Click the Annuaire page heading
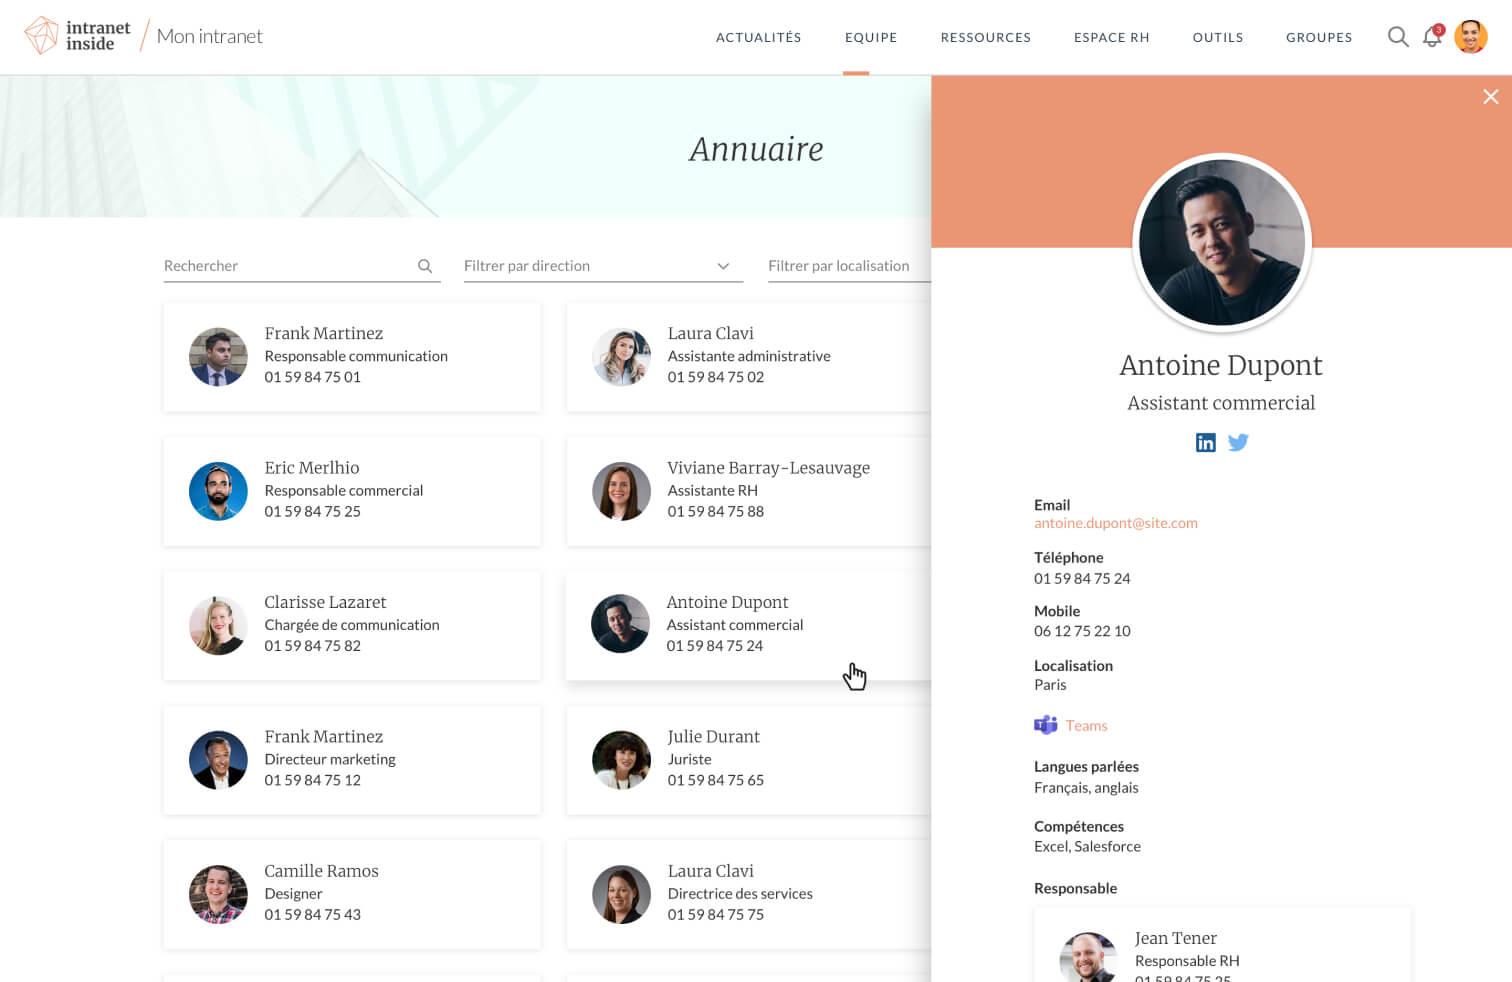 click(756, 149)
